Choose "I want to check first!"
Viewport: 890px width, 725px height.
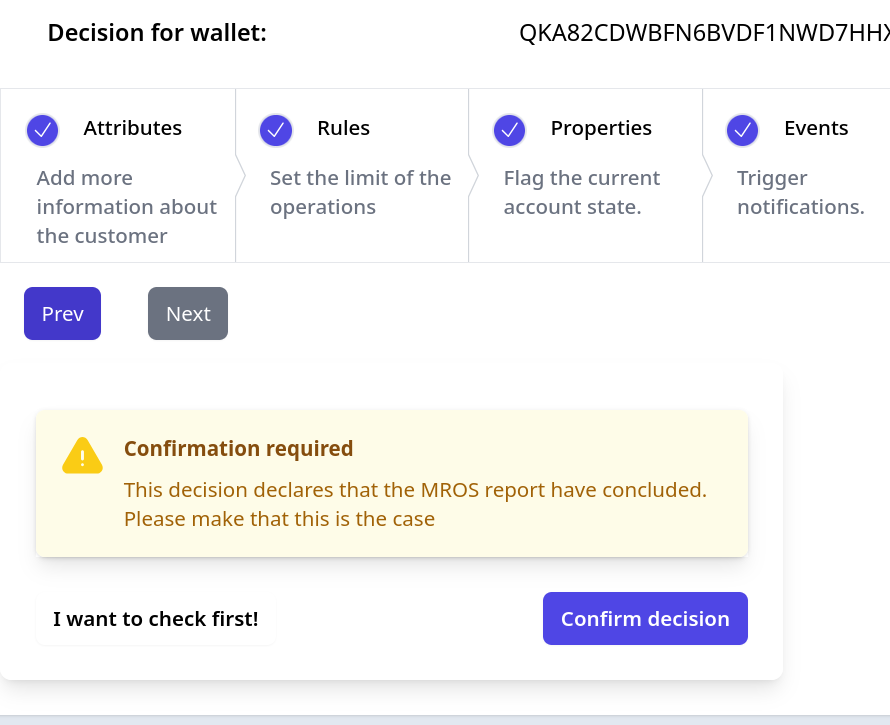click(x=156, y=619)
